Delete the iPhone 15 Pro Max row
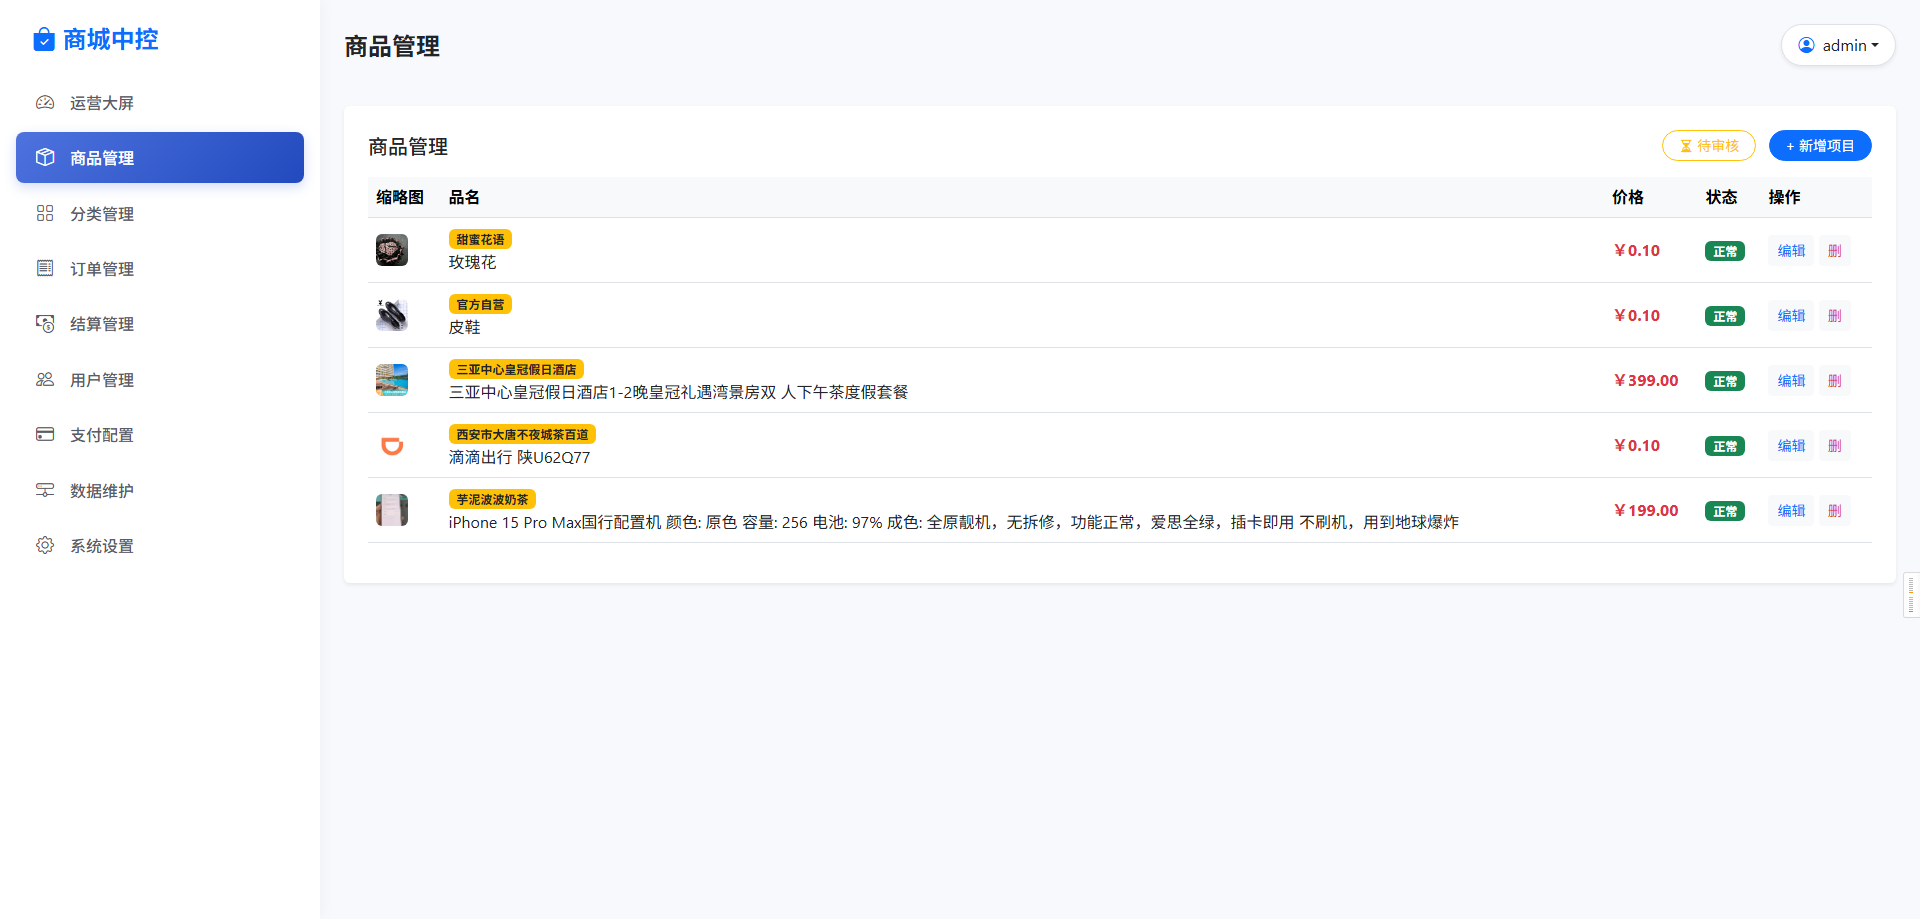Viewport: 1920px width, 919px height. pos(1834,511)
